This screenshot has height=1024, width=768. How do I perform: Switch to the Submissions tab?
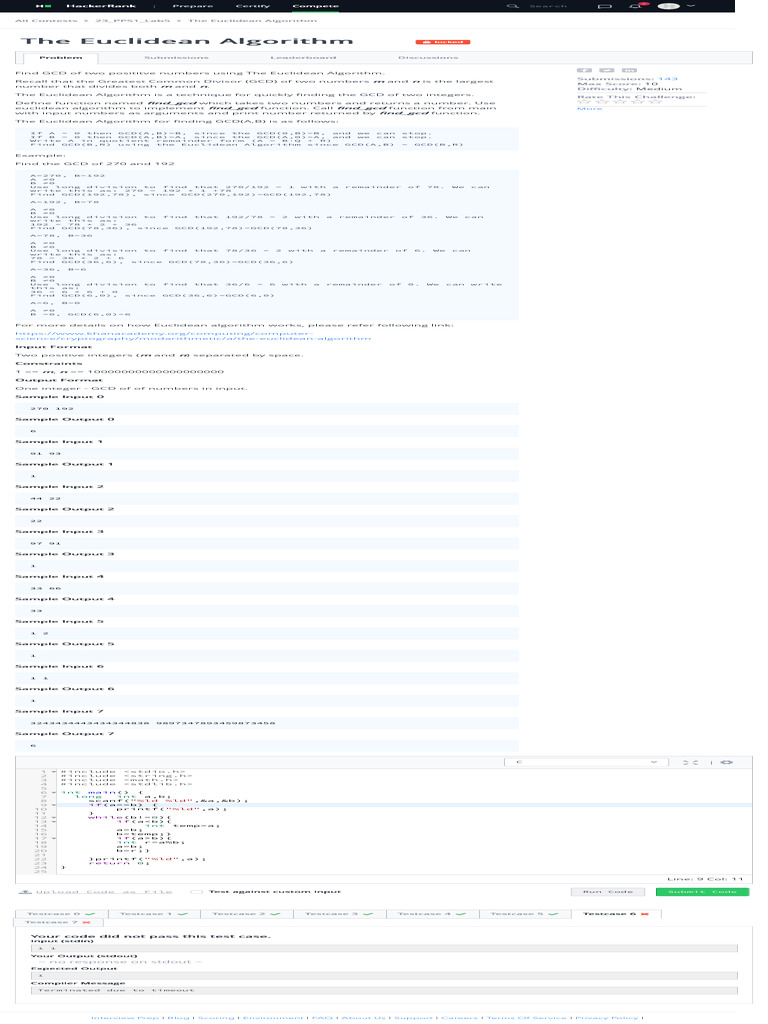point(176,57)
